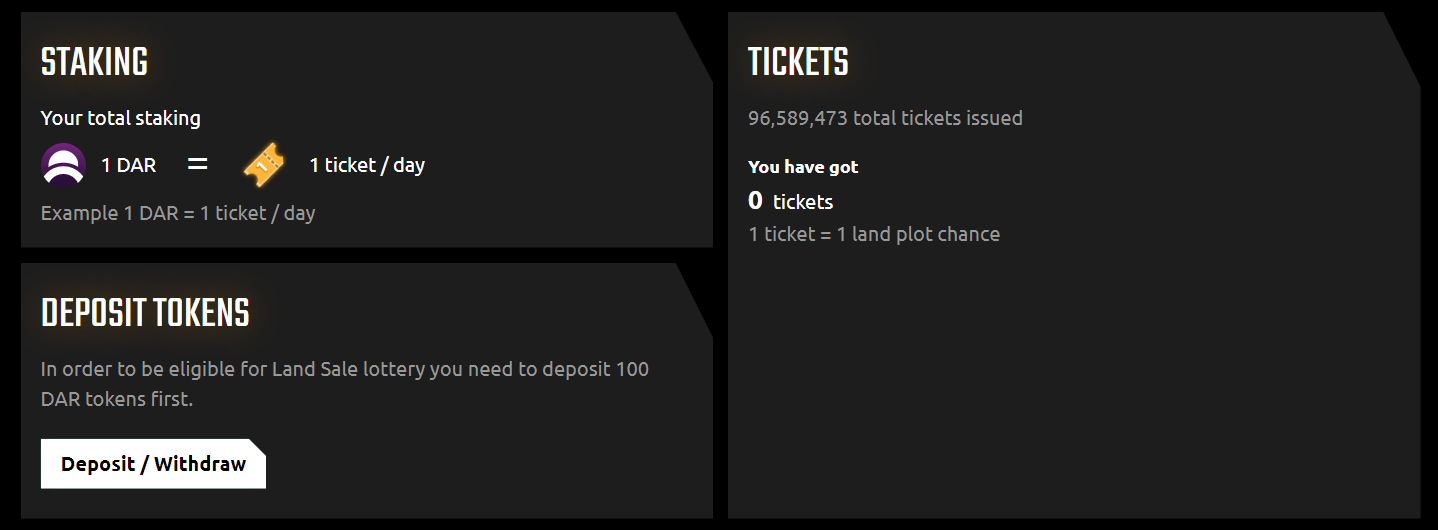
Task: Select the STAKING panel heading
Action: click(94, 62)
